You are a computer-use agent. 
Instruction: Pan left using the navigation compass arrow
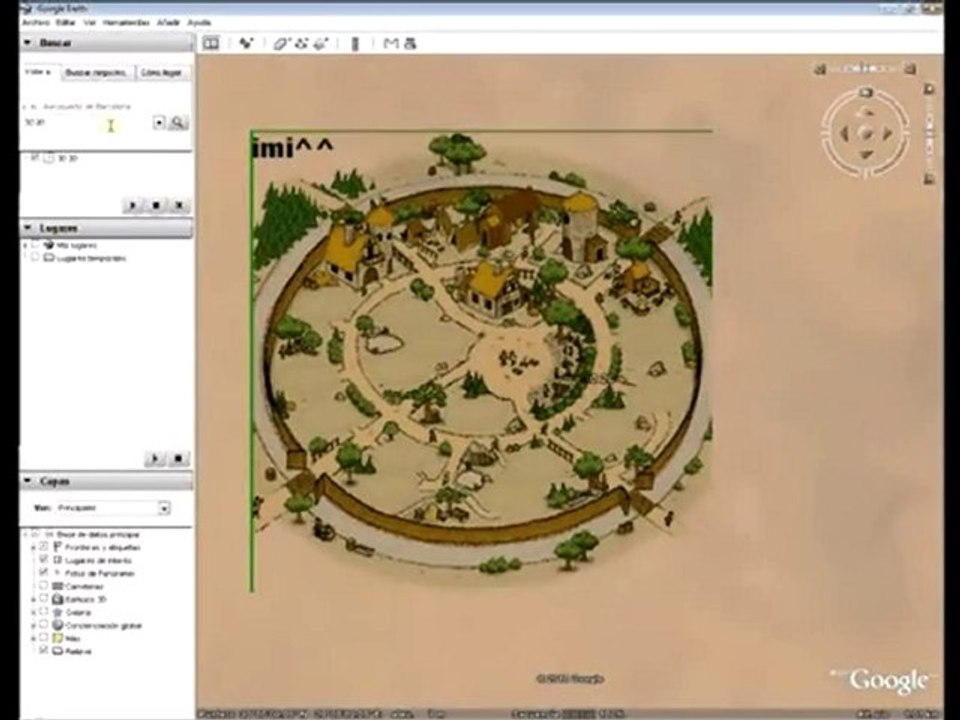pyautogui.click(x=844, y=133)
